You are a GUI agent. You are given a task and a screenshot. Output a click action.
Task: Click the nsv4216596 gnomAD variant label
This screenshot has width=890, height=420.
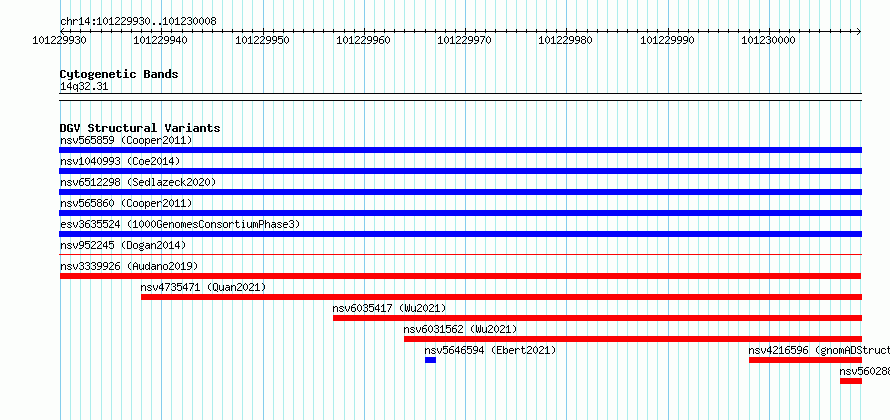click(x=819, y=350)
